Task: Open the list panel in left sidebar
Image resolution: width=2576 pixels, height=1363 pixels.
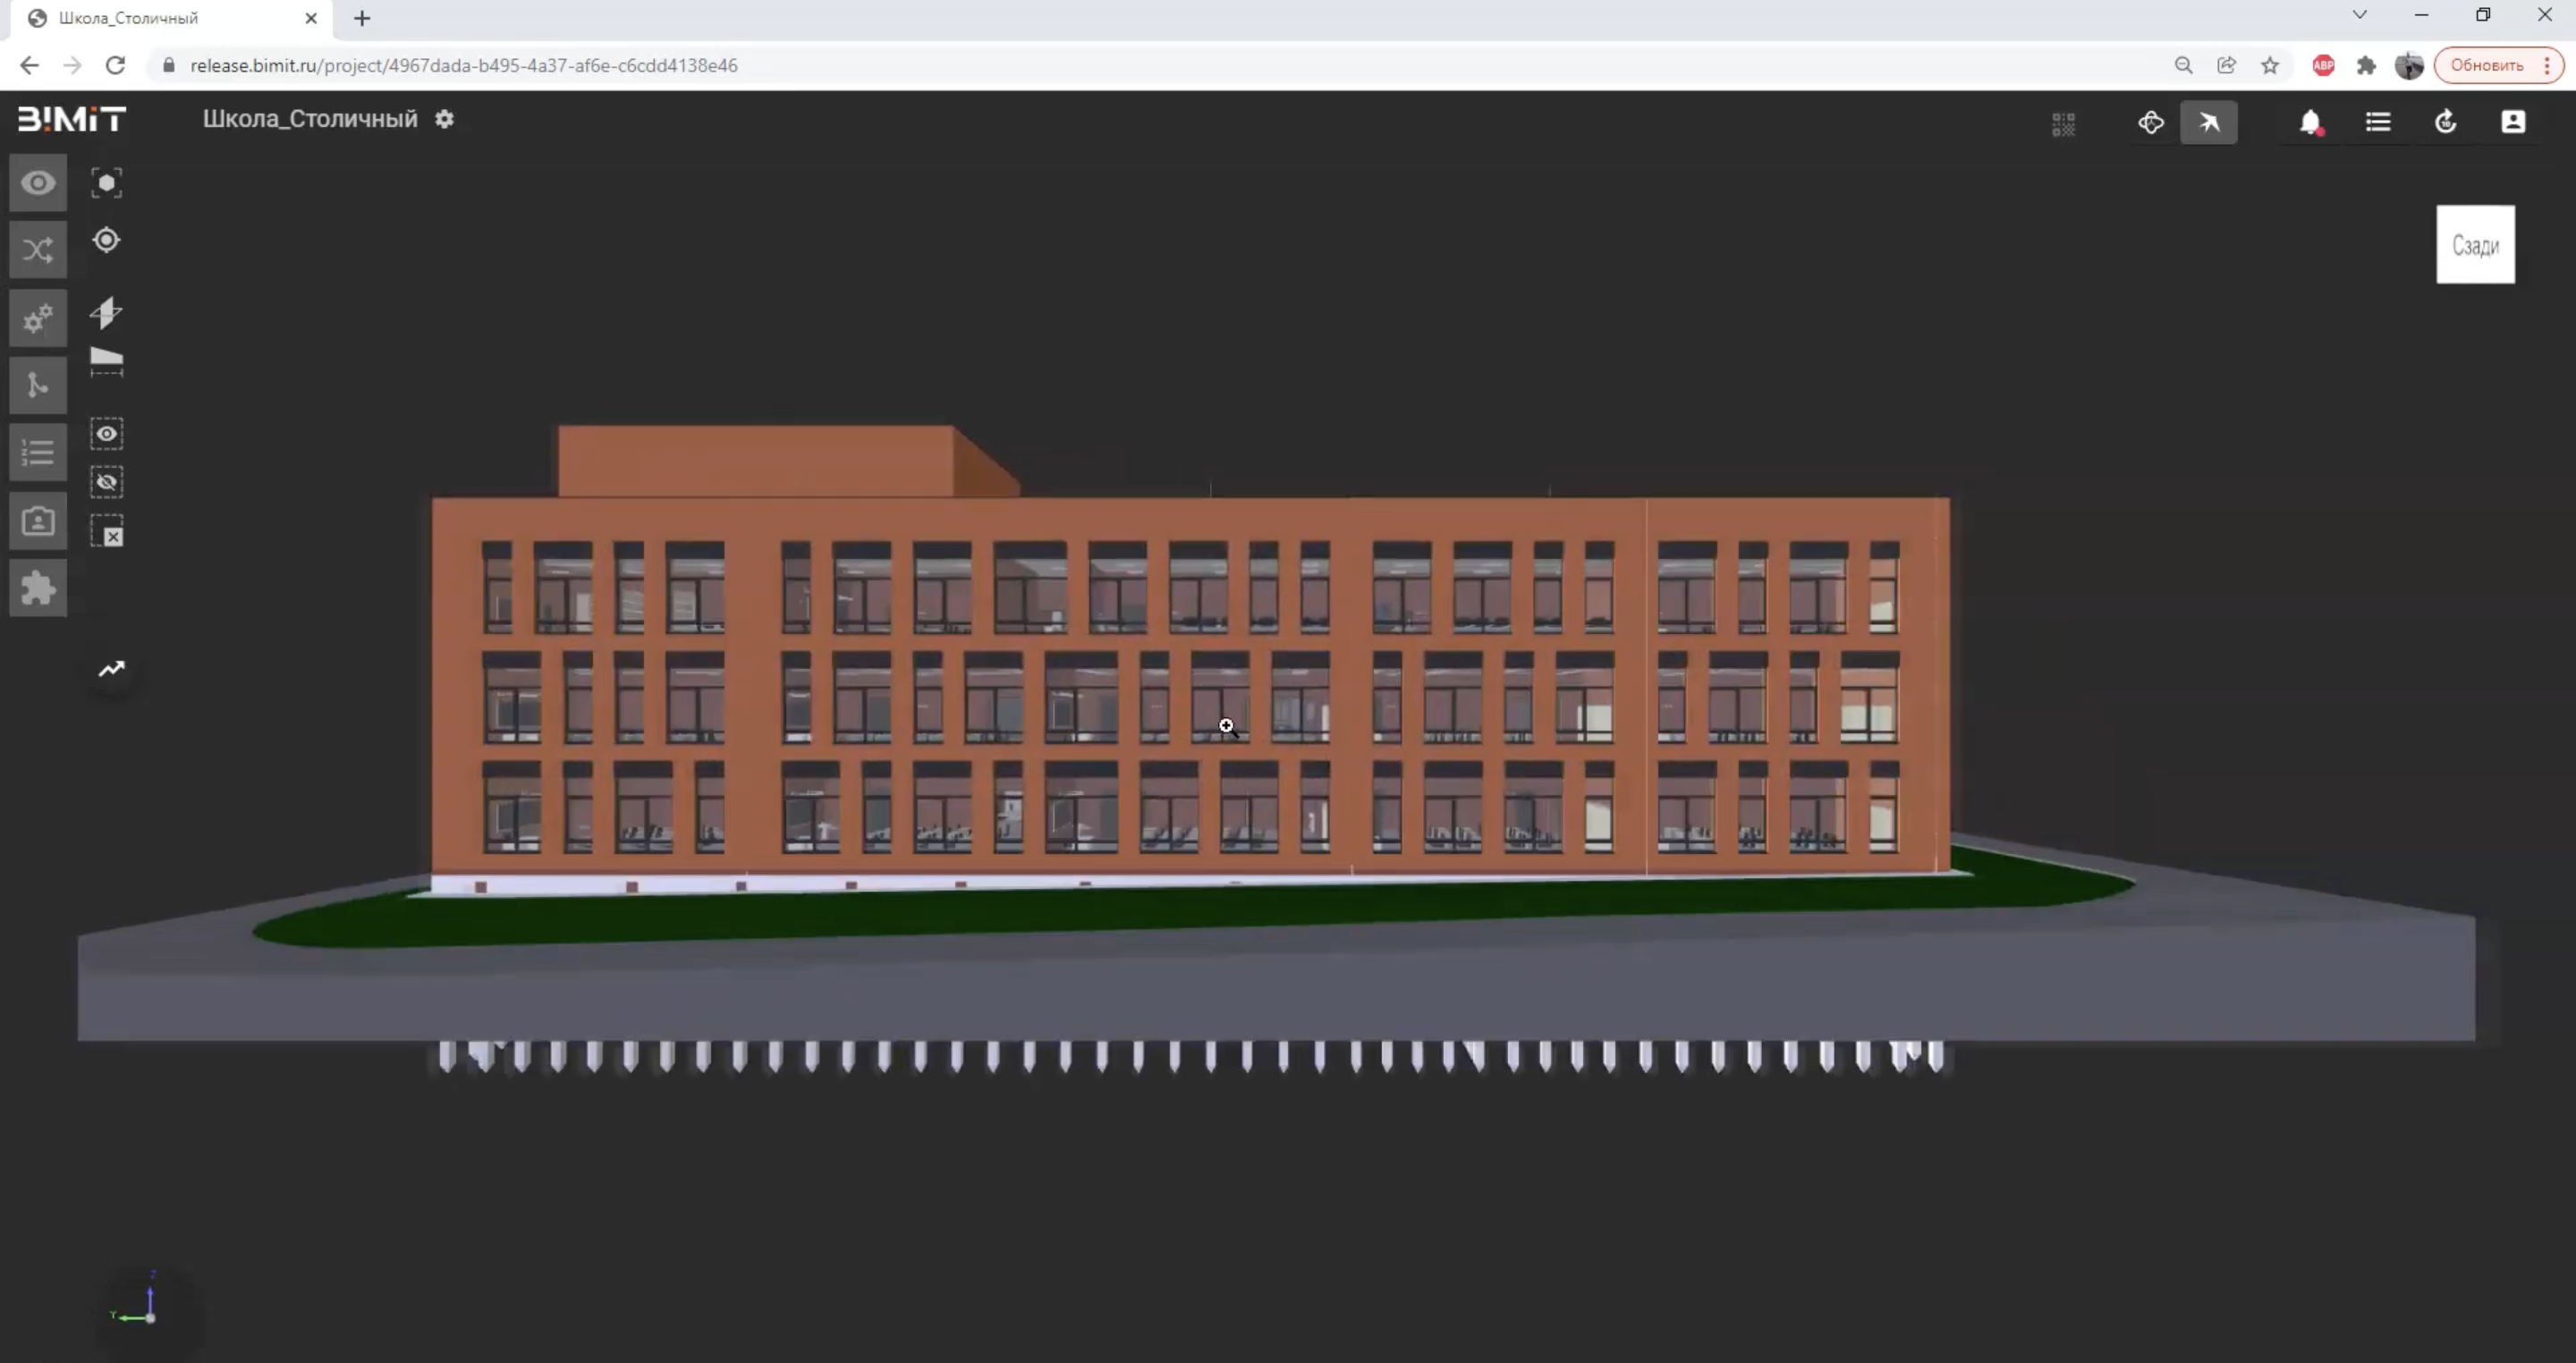Action: tap(38, 453)
